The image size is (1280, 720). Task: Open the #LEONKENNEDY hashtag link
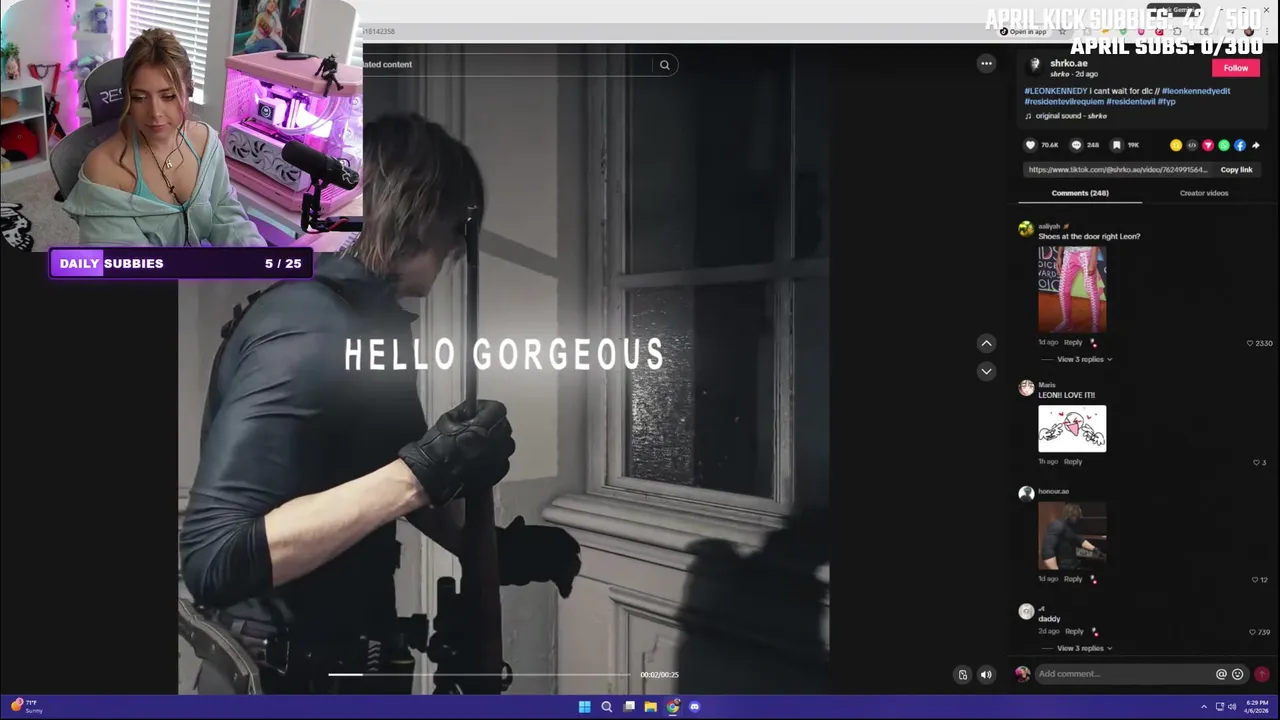click(x=1056, y=91)
